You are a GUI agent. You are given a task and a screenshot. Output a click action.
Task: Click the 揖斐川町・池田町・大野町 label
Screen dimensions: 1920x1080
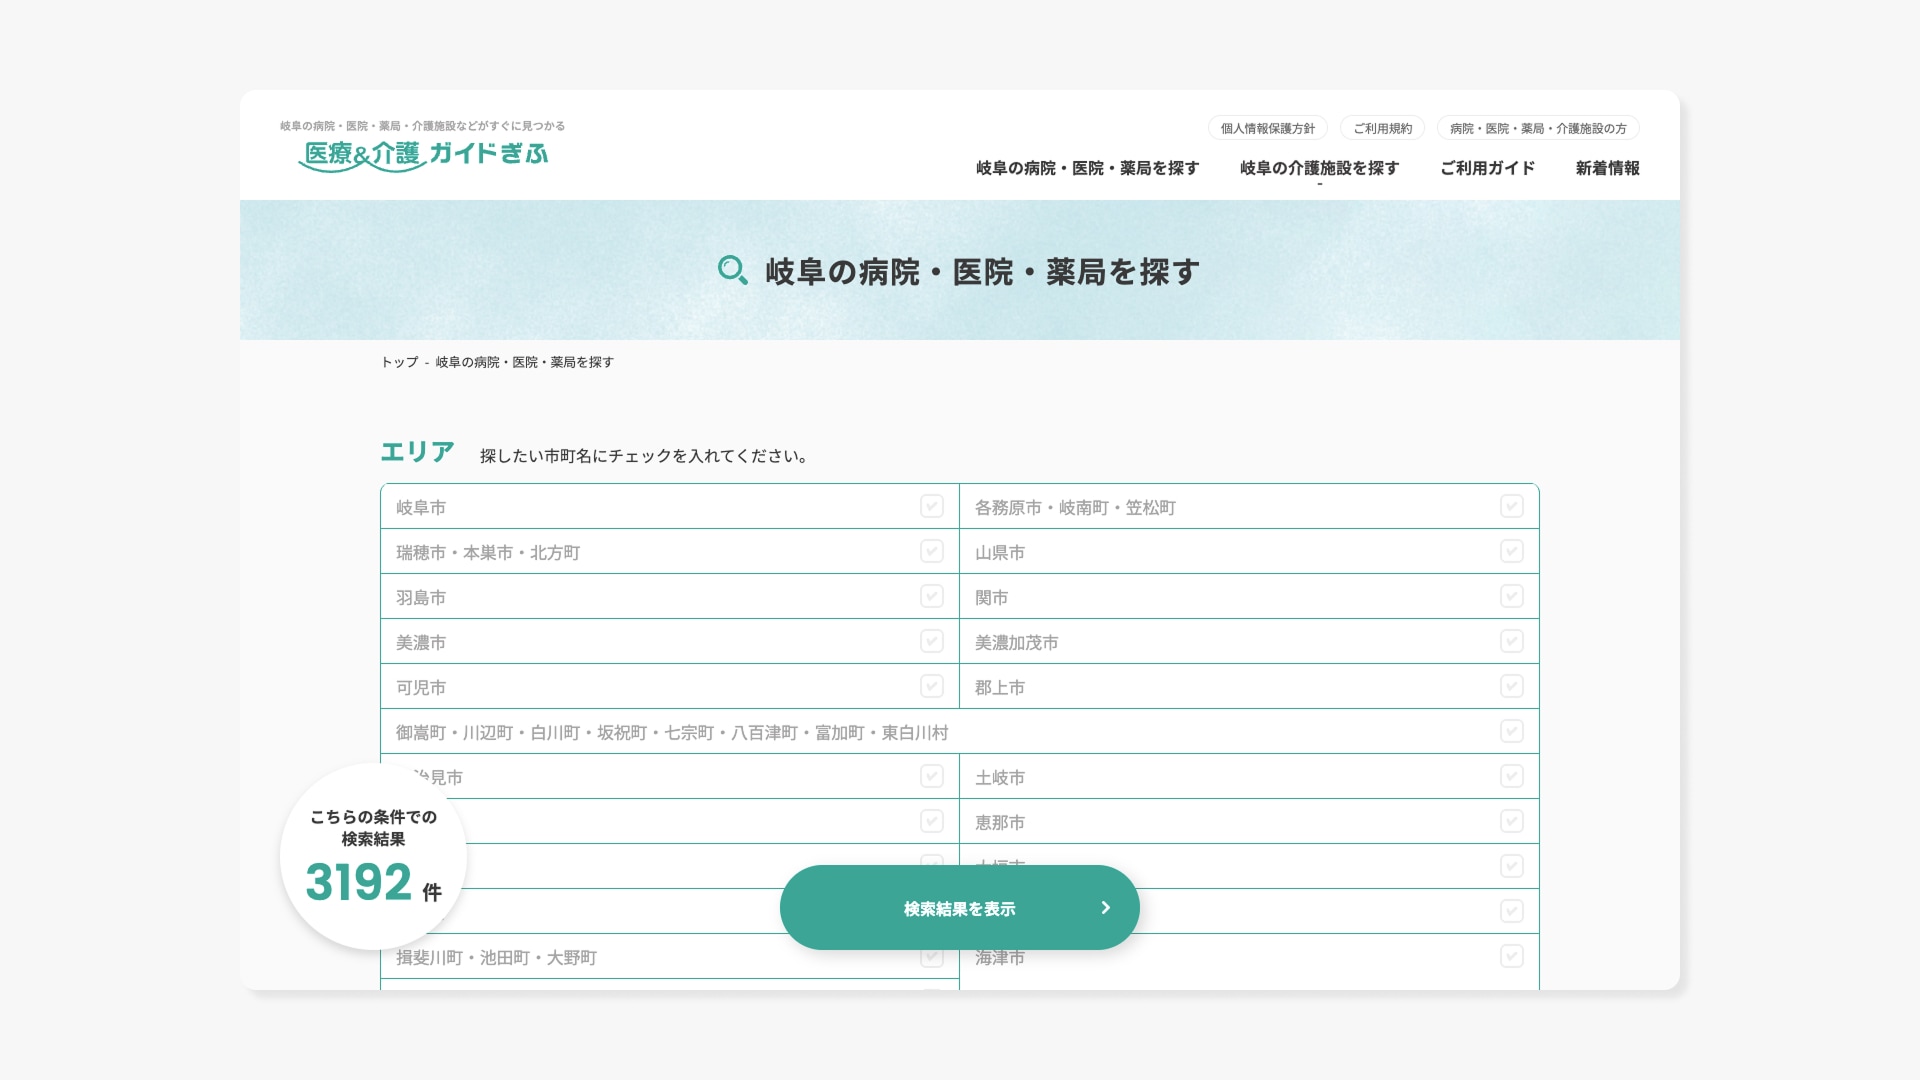496,957
